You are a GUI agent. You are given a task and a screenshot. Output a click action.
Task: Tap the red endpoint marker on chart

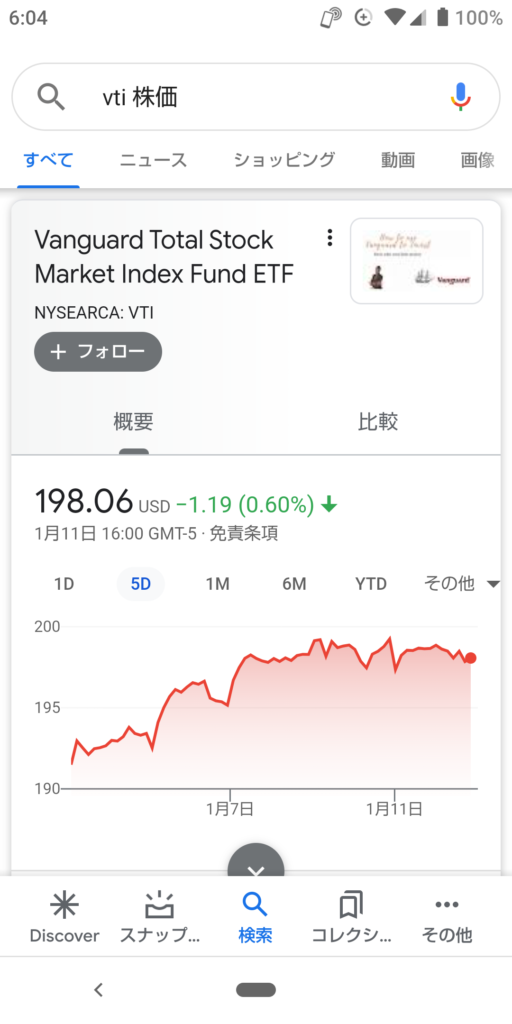point(471,658)
